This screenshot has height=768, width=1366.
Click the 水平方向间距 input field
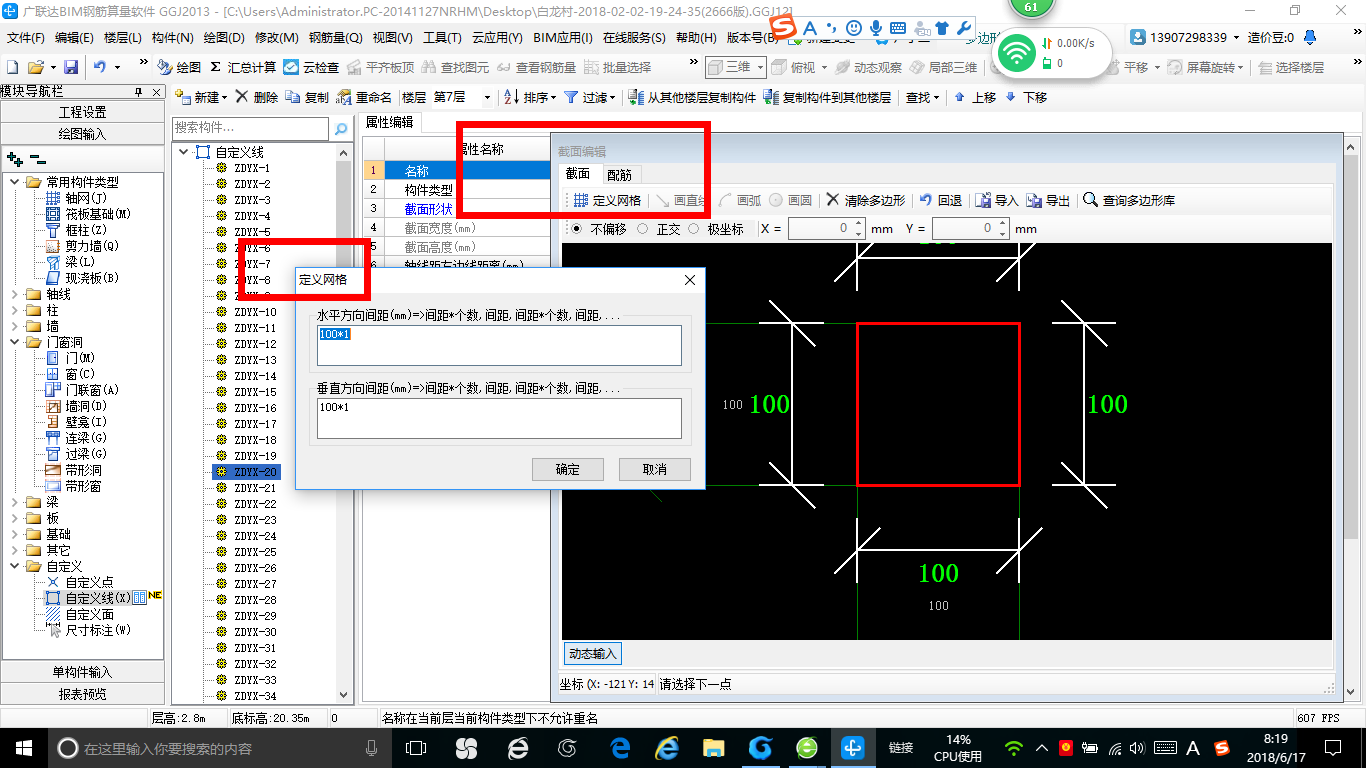pos(499,345)
